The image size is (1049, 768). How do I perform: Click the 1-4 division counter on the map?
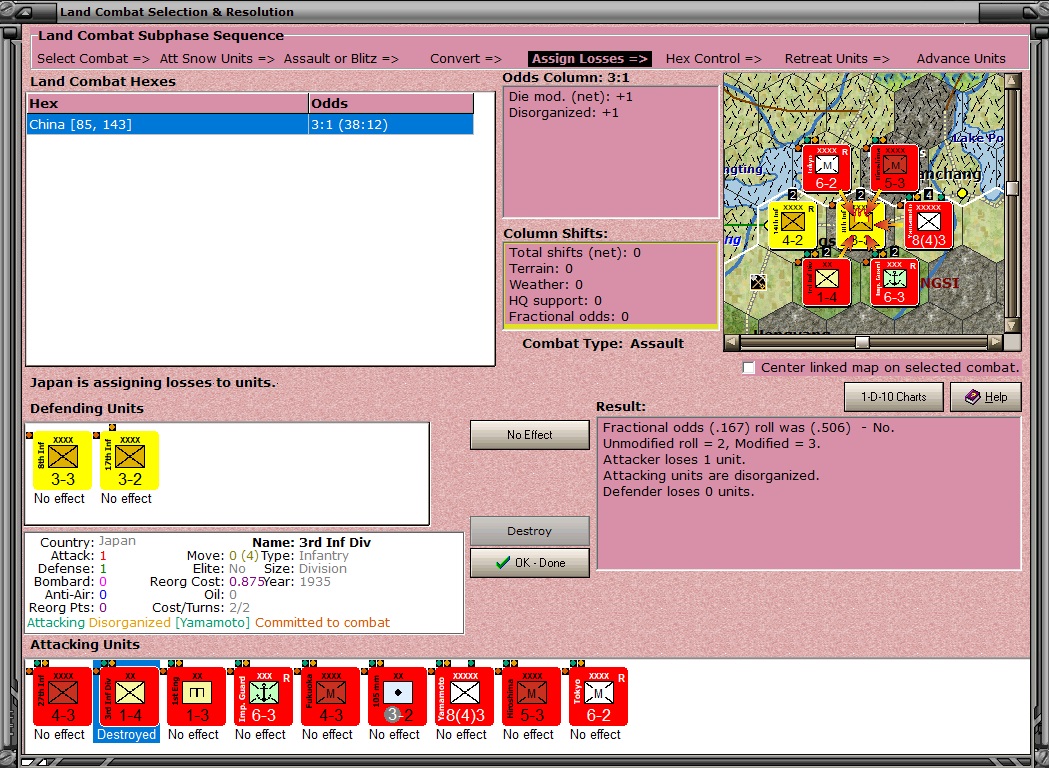tap(826, 283)
